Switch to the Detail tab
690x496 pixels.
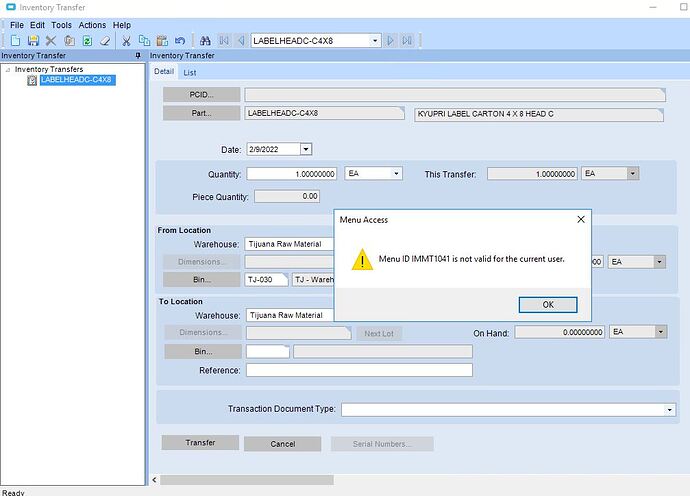click(x=164, y=71)
